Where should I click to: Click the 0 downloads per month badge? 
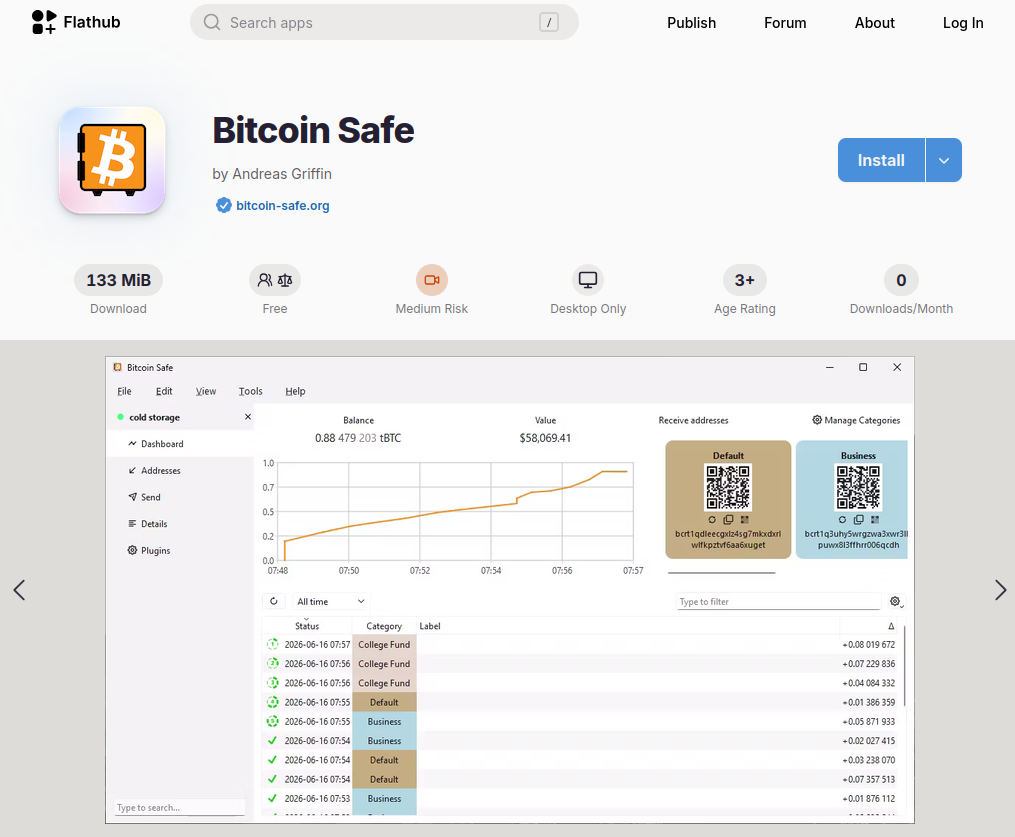(x=901, y=280)
